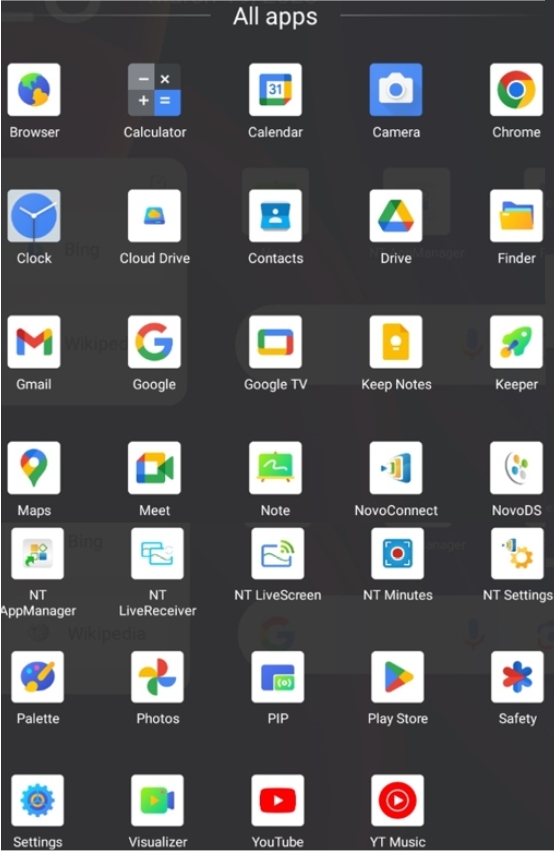Open Google Photos
The height and width of the screenshot is (851, 554).
coord(157,677)
